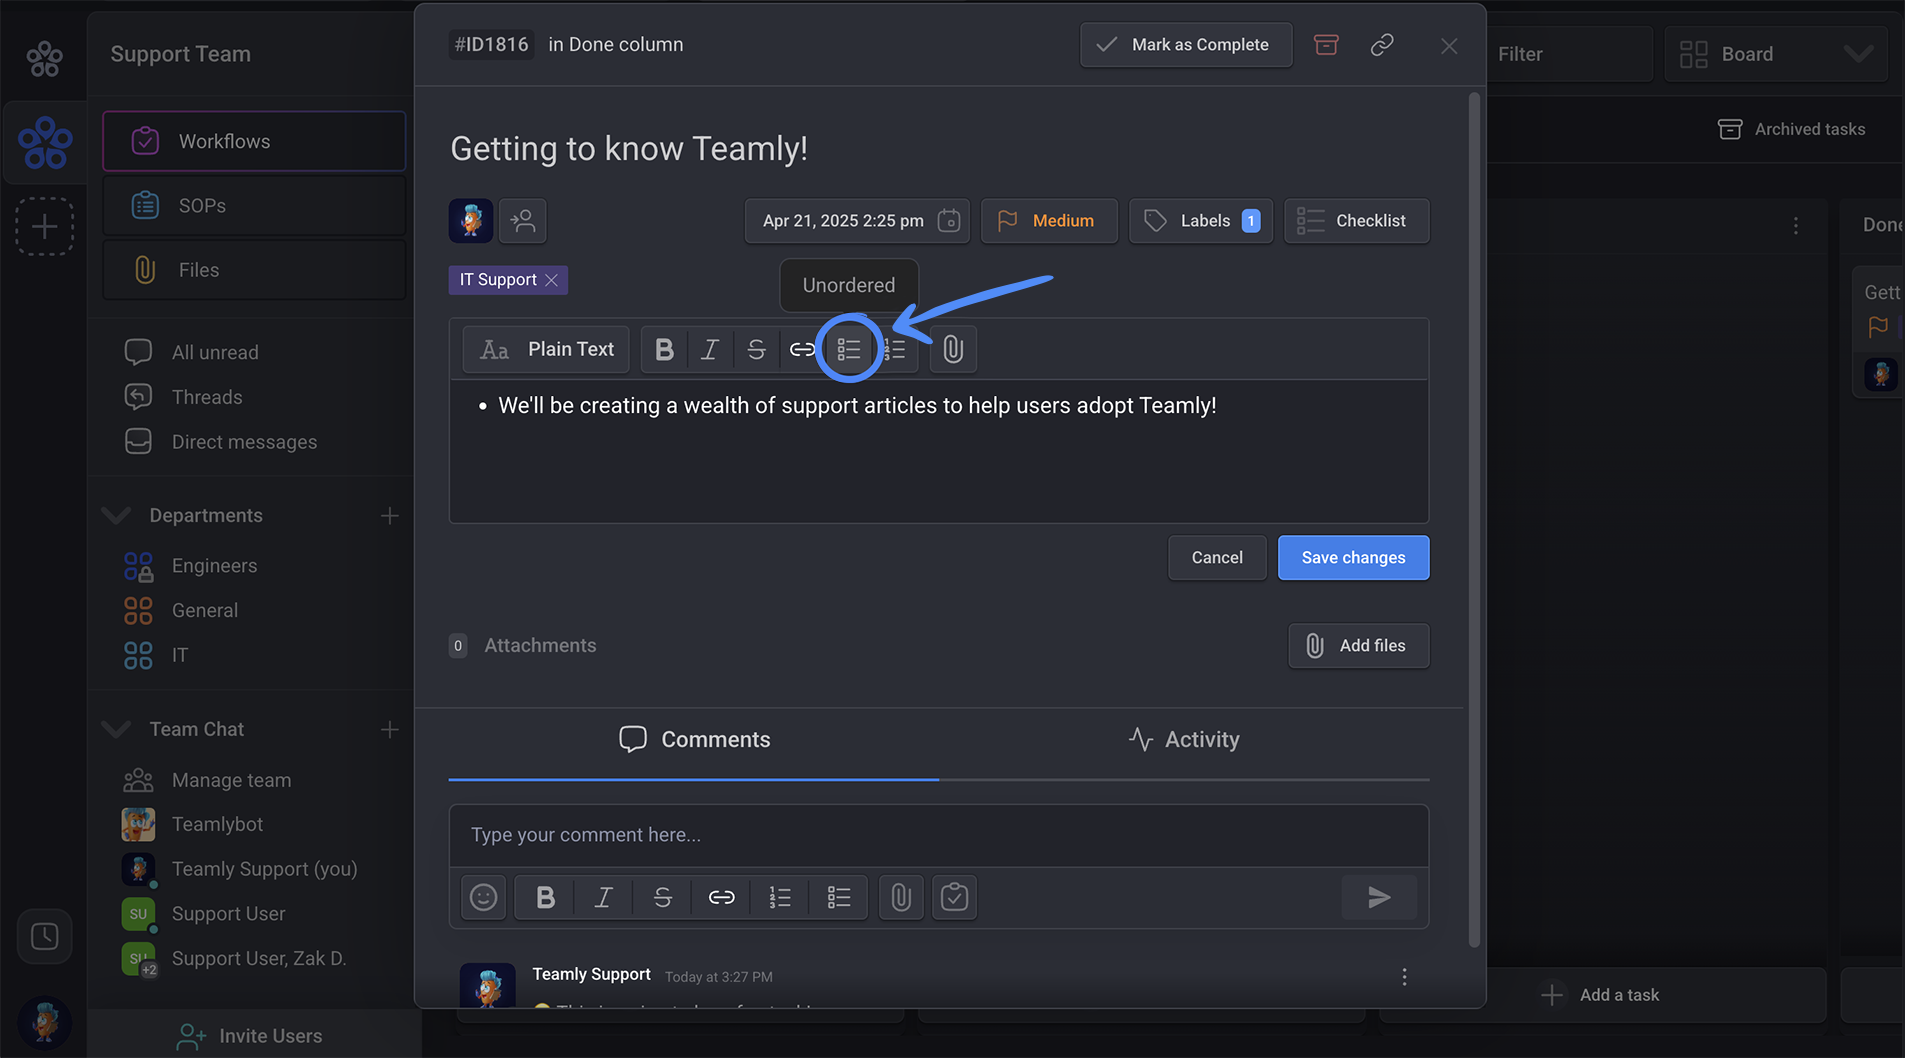
Task: Toggle bold in comment toolbar
Action: (545, 897)
